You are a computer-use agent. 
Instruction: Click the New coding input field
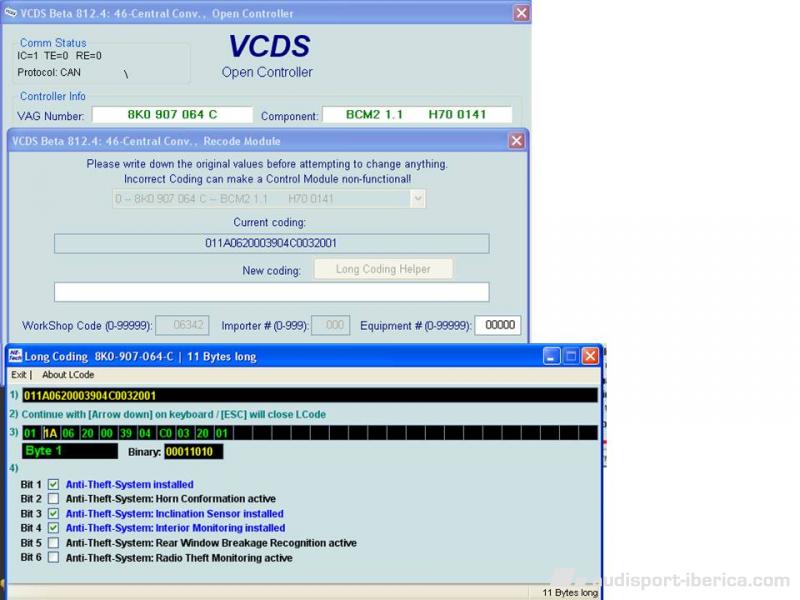[x=271, y=292]
